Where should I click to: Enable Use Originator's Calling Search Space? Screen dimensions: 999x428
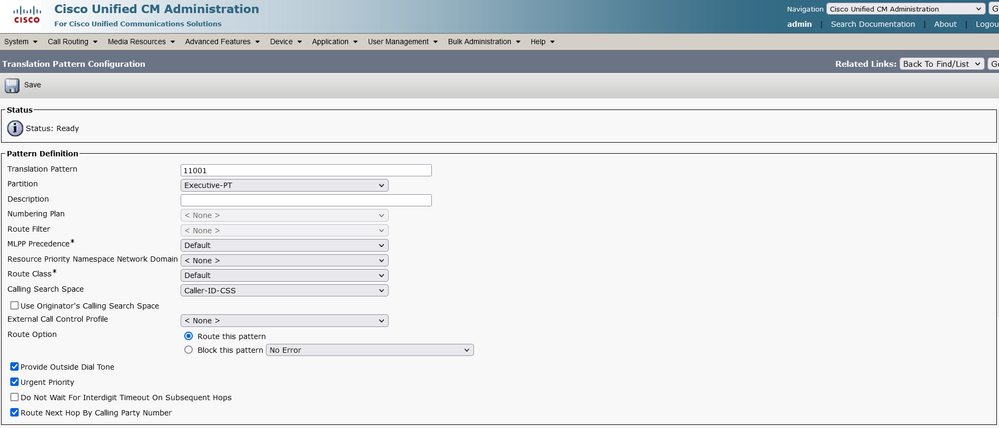[x=15, y=306]
